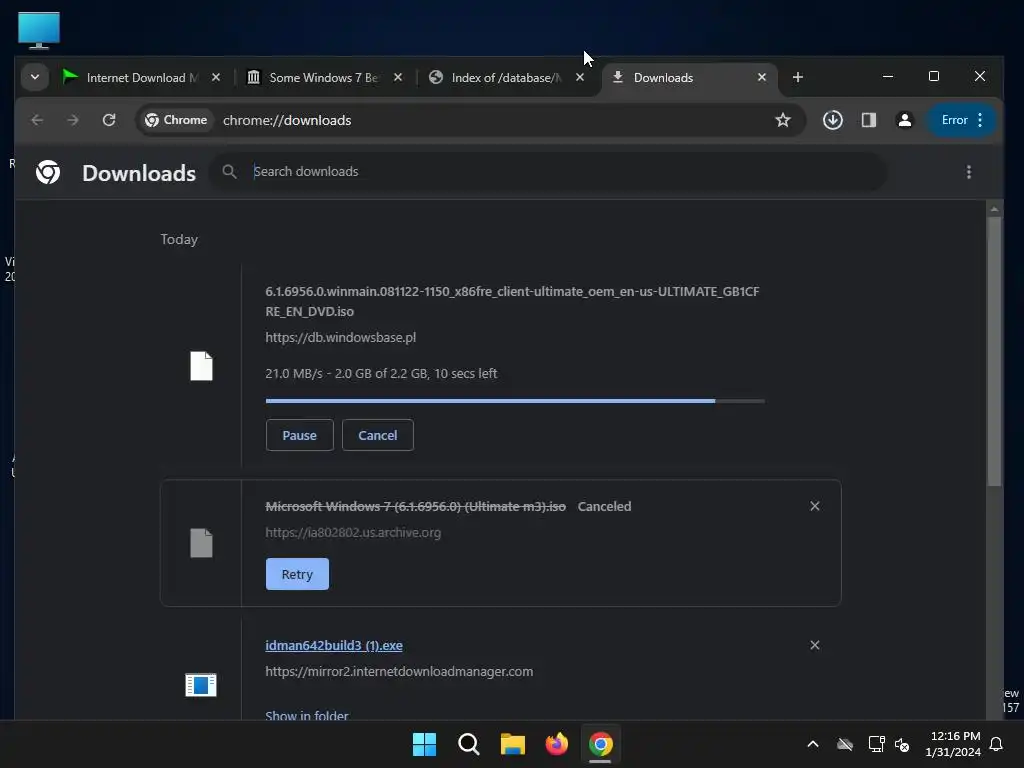
Task: Click the 21.0 MB/s download status text
Action: tap(381, 374)
